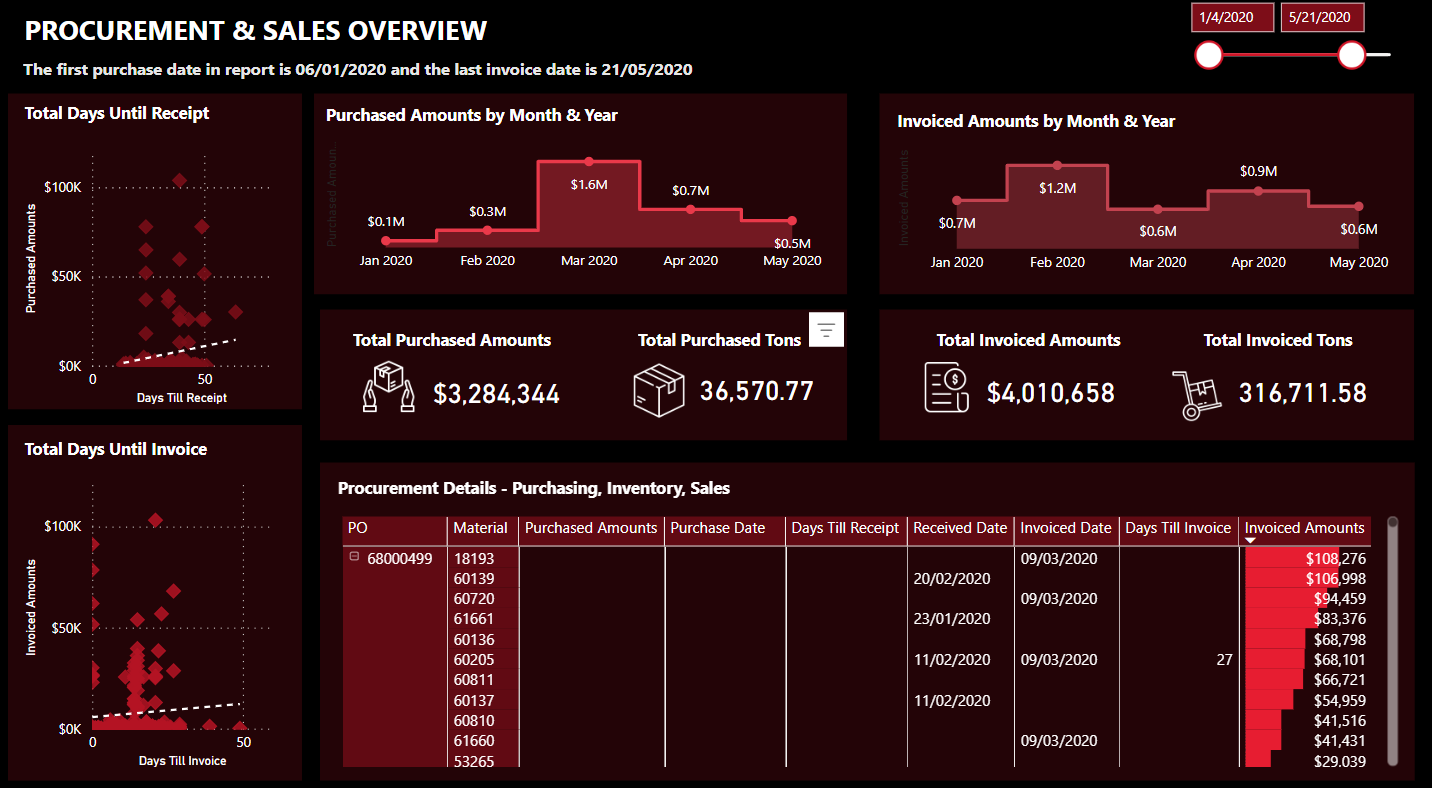1432x788 pixels.
Task: Click the start date field 1/4/2020
Action: coord(1232,17)
